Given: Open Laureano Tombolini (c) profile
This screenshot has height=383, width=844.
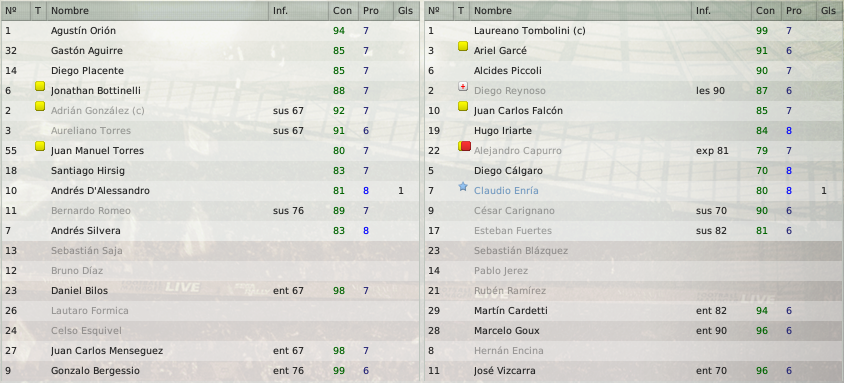Looking at the screenshot, I should (x=530, y=31).
